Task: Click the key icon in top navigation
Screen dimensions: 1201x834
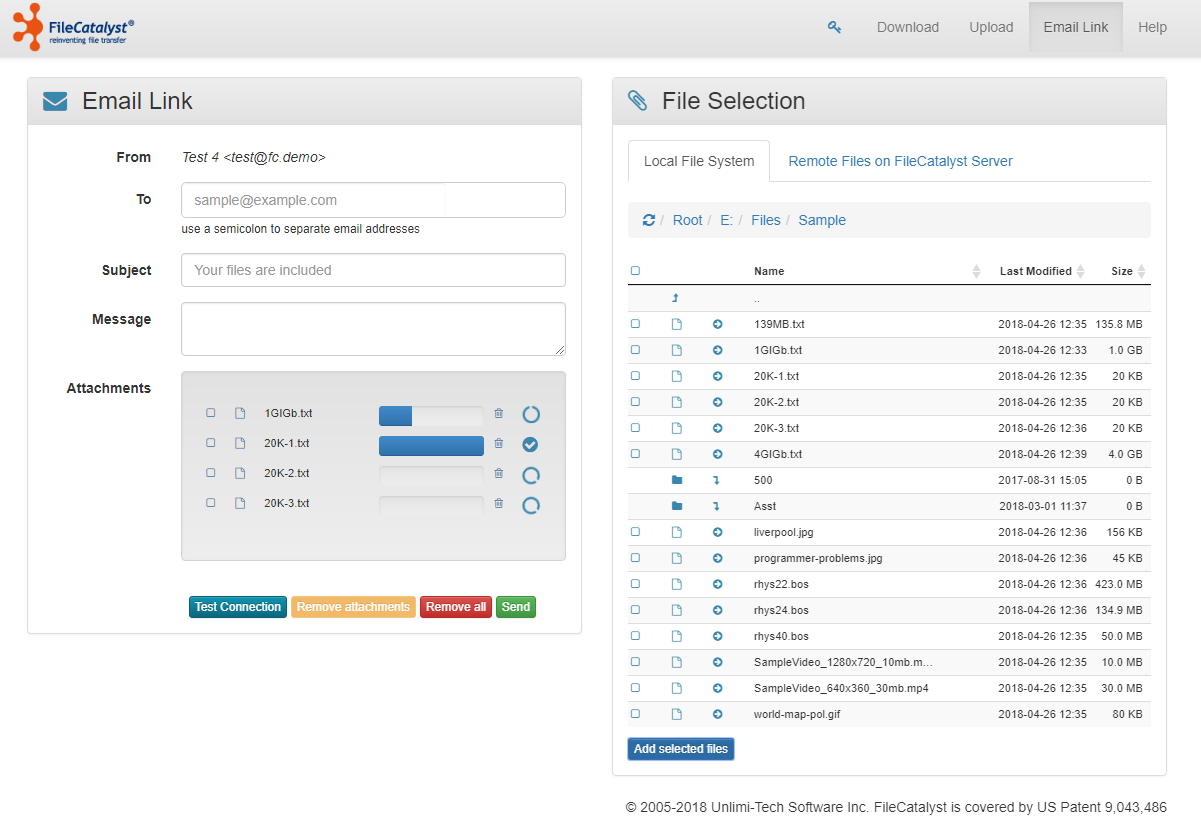Action: click(834, 27)
